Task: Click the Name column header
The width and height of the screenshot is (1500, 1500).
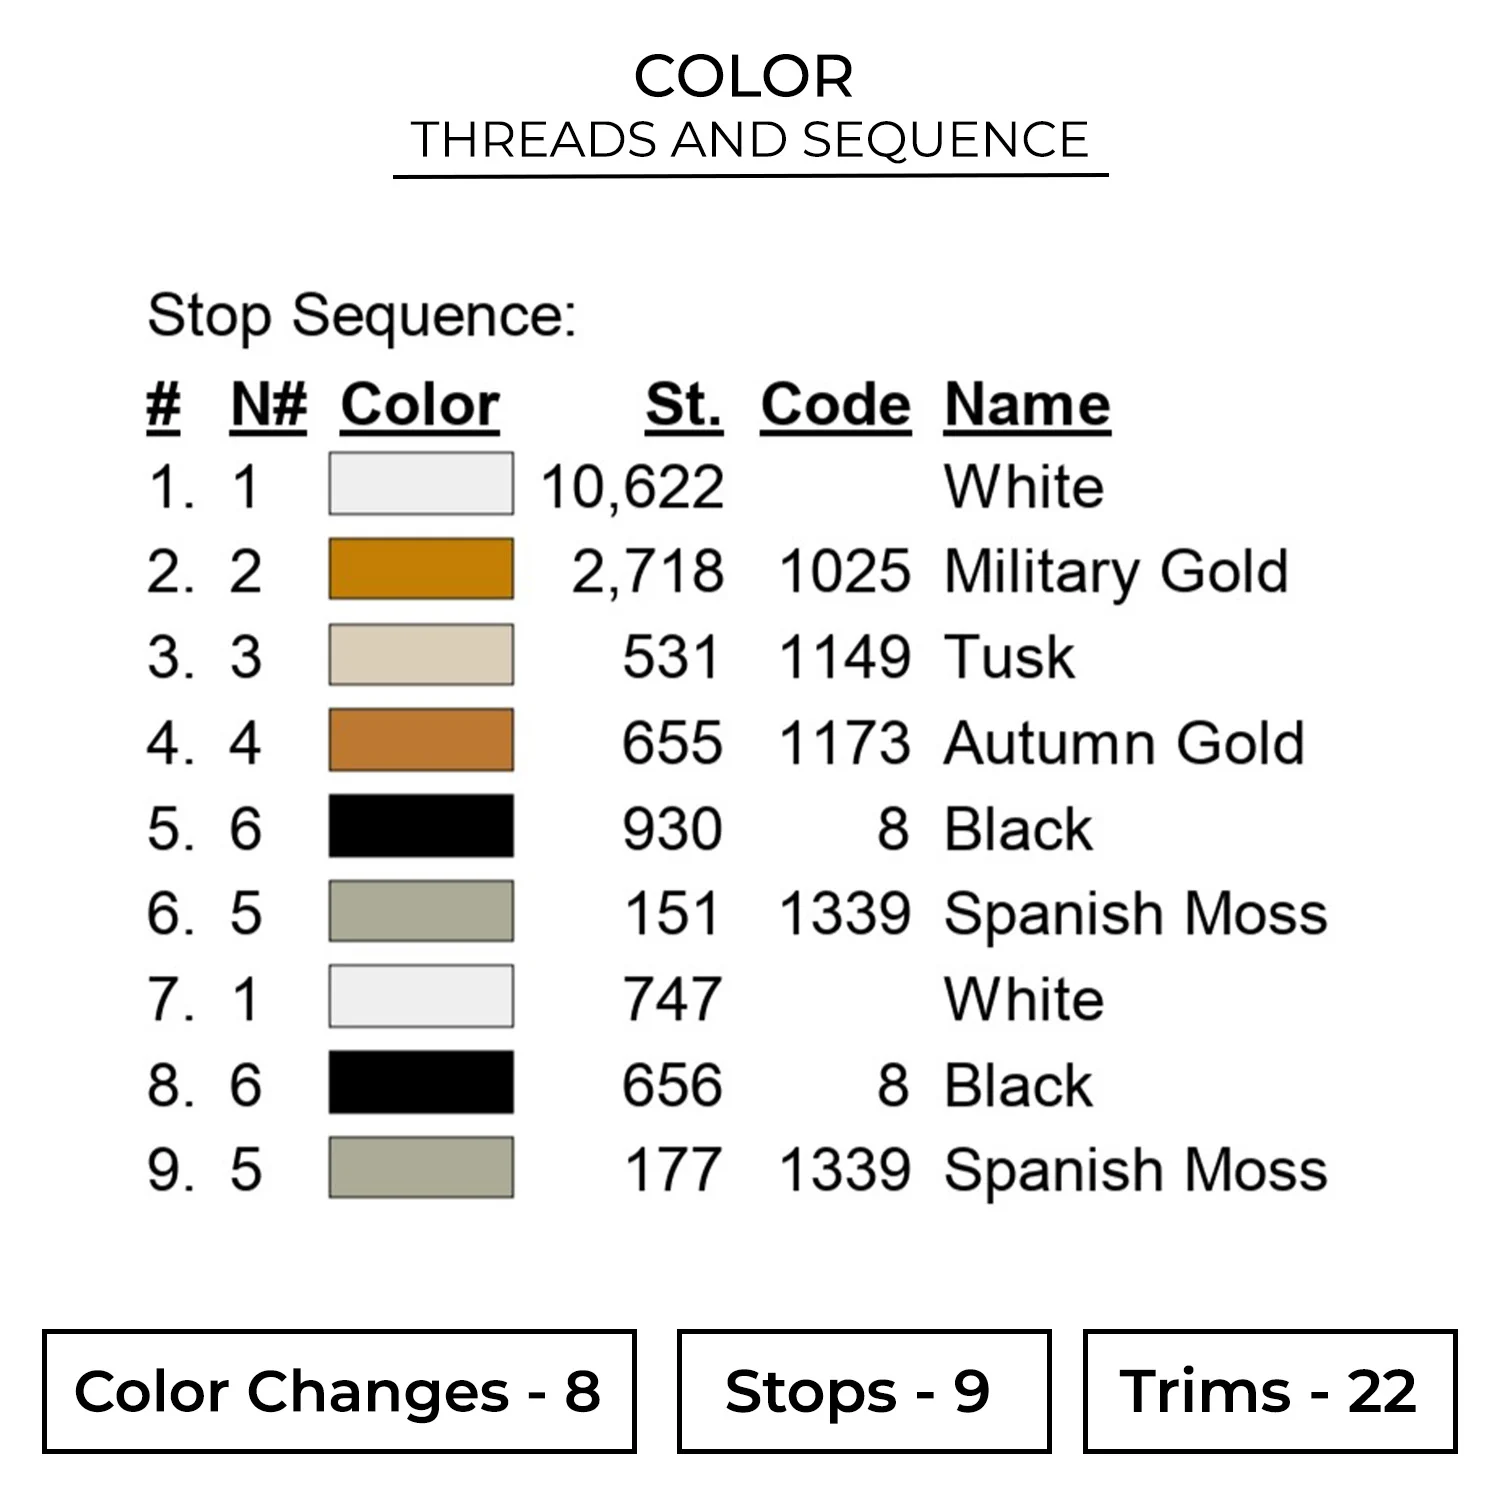Action: [x=1027, y=406]
